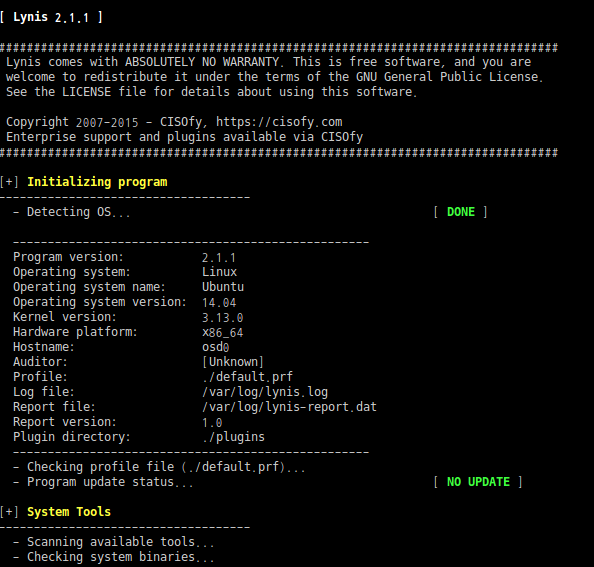
Task: Click the [+] marker beside System Tools
Action: [x=9, y=512]
